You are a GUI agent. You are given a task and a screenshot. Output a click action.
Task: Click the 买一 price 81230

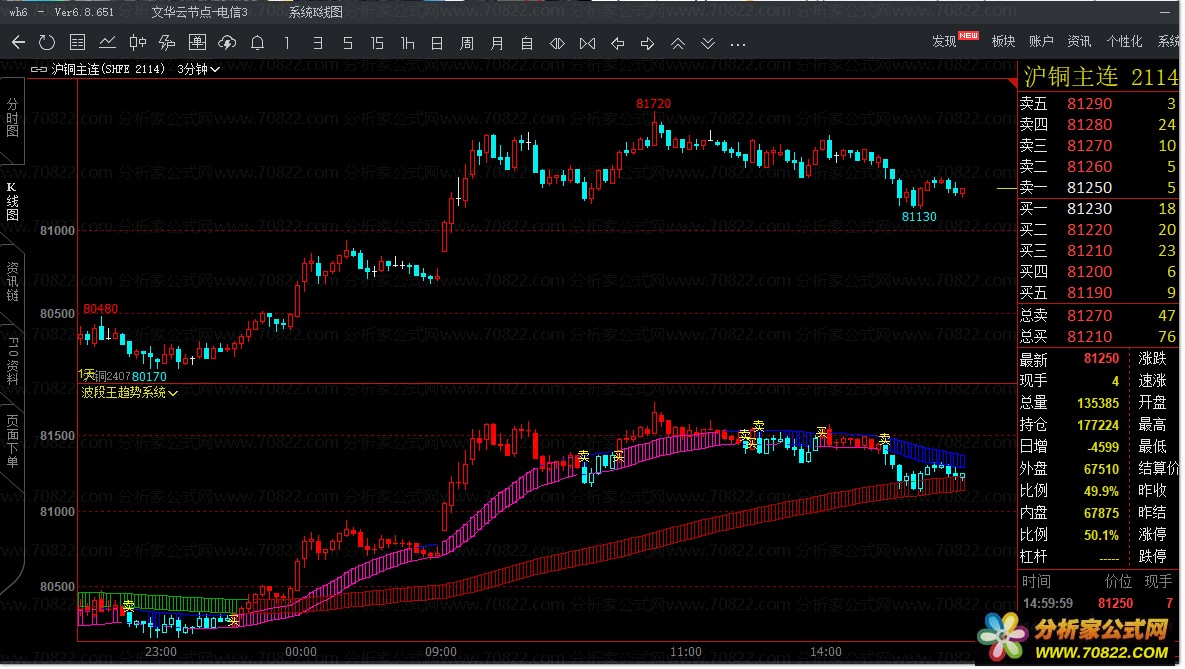click(1089, 209)
